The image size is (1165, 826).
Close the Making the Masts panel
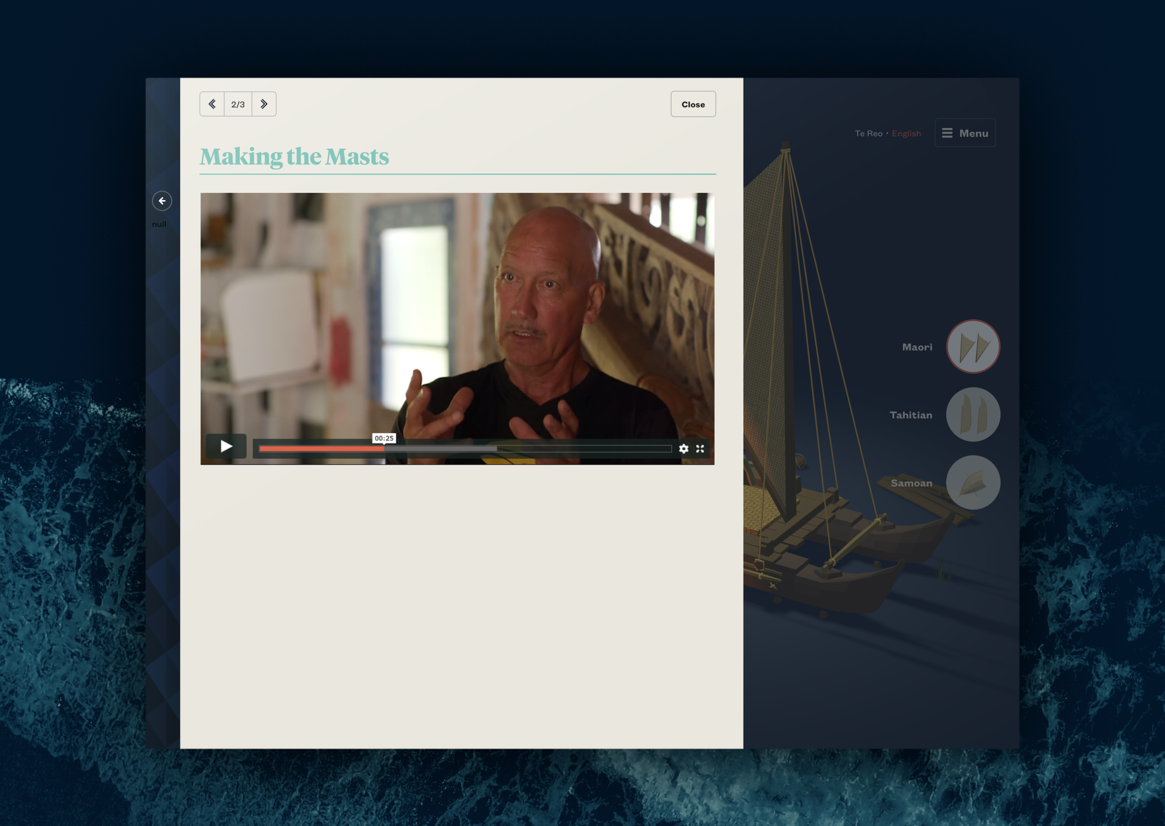tap(693, 104)
